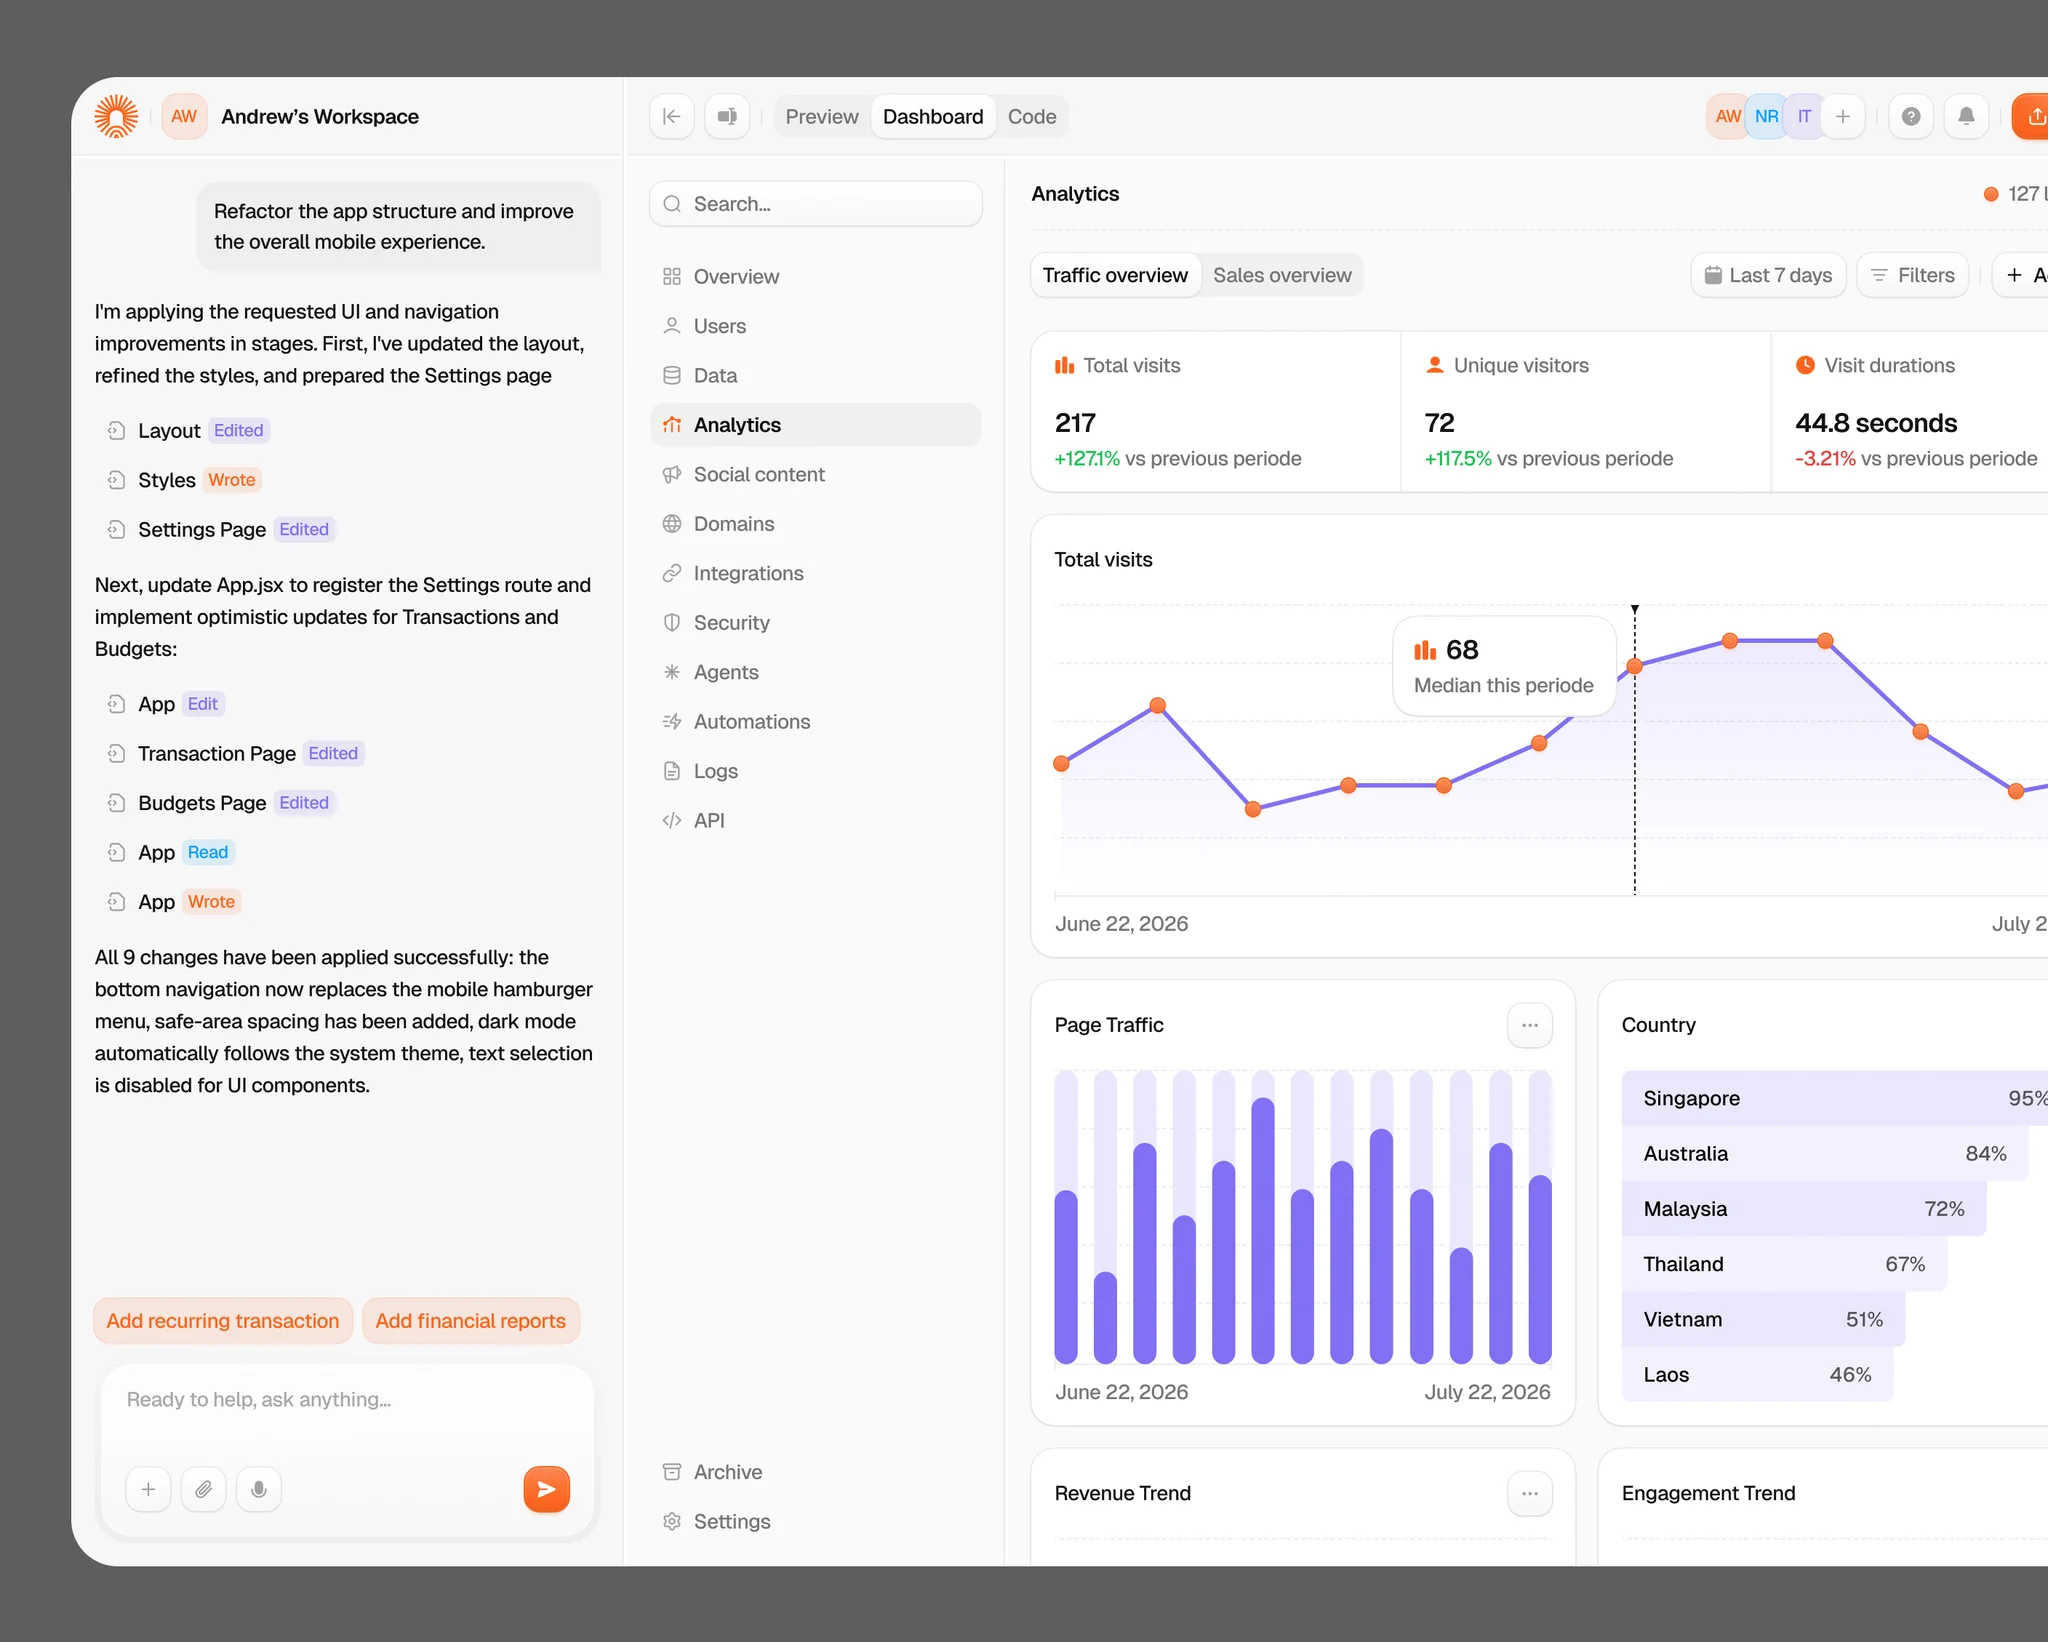The height and width of the screenshot is (1642, 2048).
Task: Switch to Sales overview tab
Action: [x=1282, y=275]
